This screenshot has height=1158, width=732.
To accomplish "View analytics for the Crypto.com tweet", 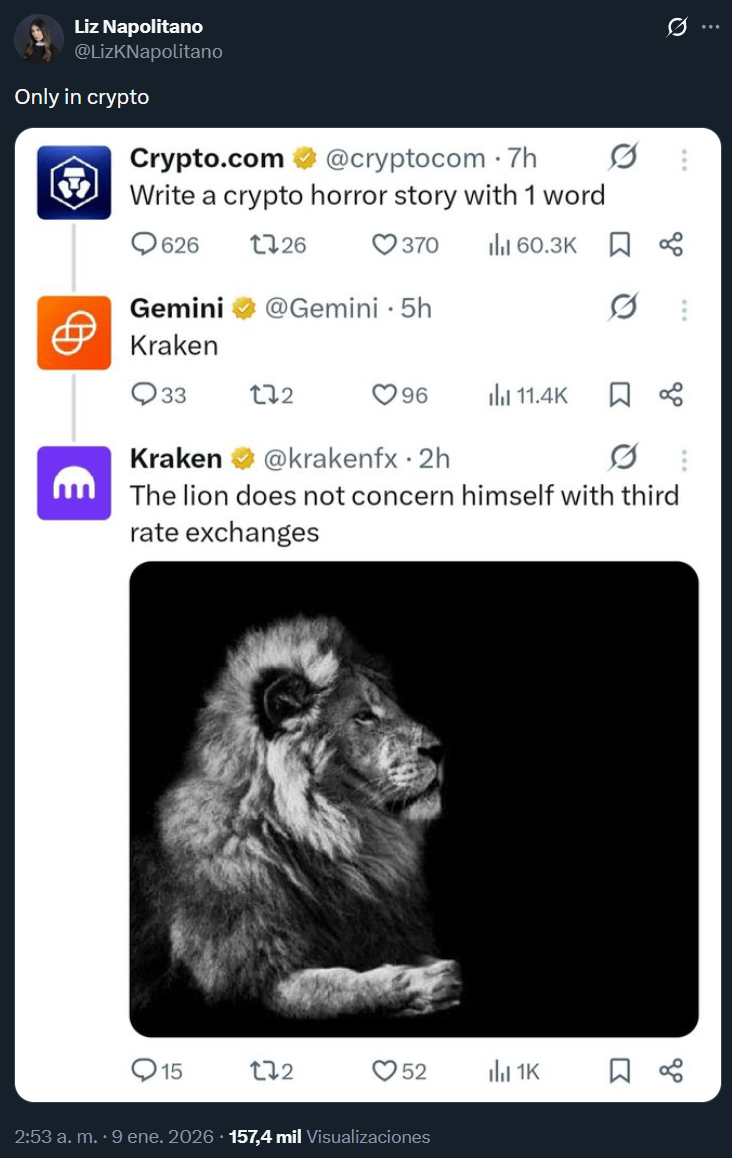I will 501,244.
